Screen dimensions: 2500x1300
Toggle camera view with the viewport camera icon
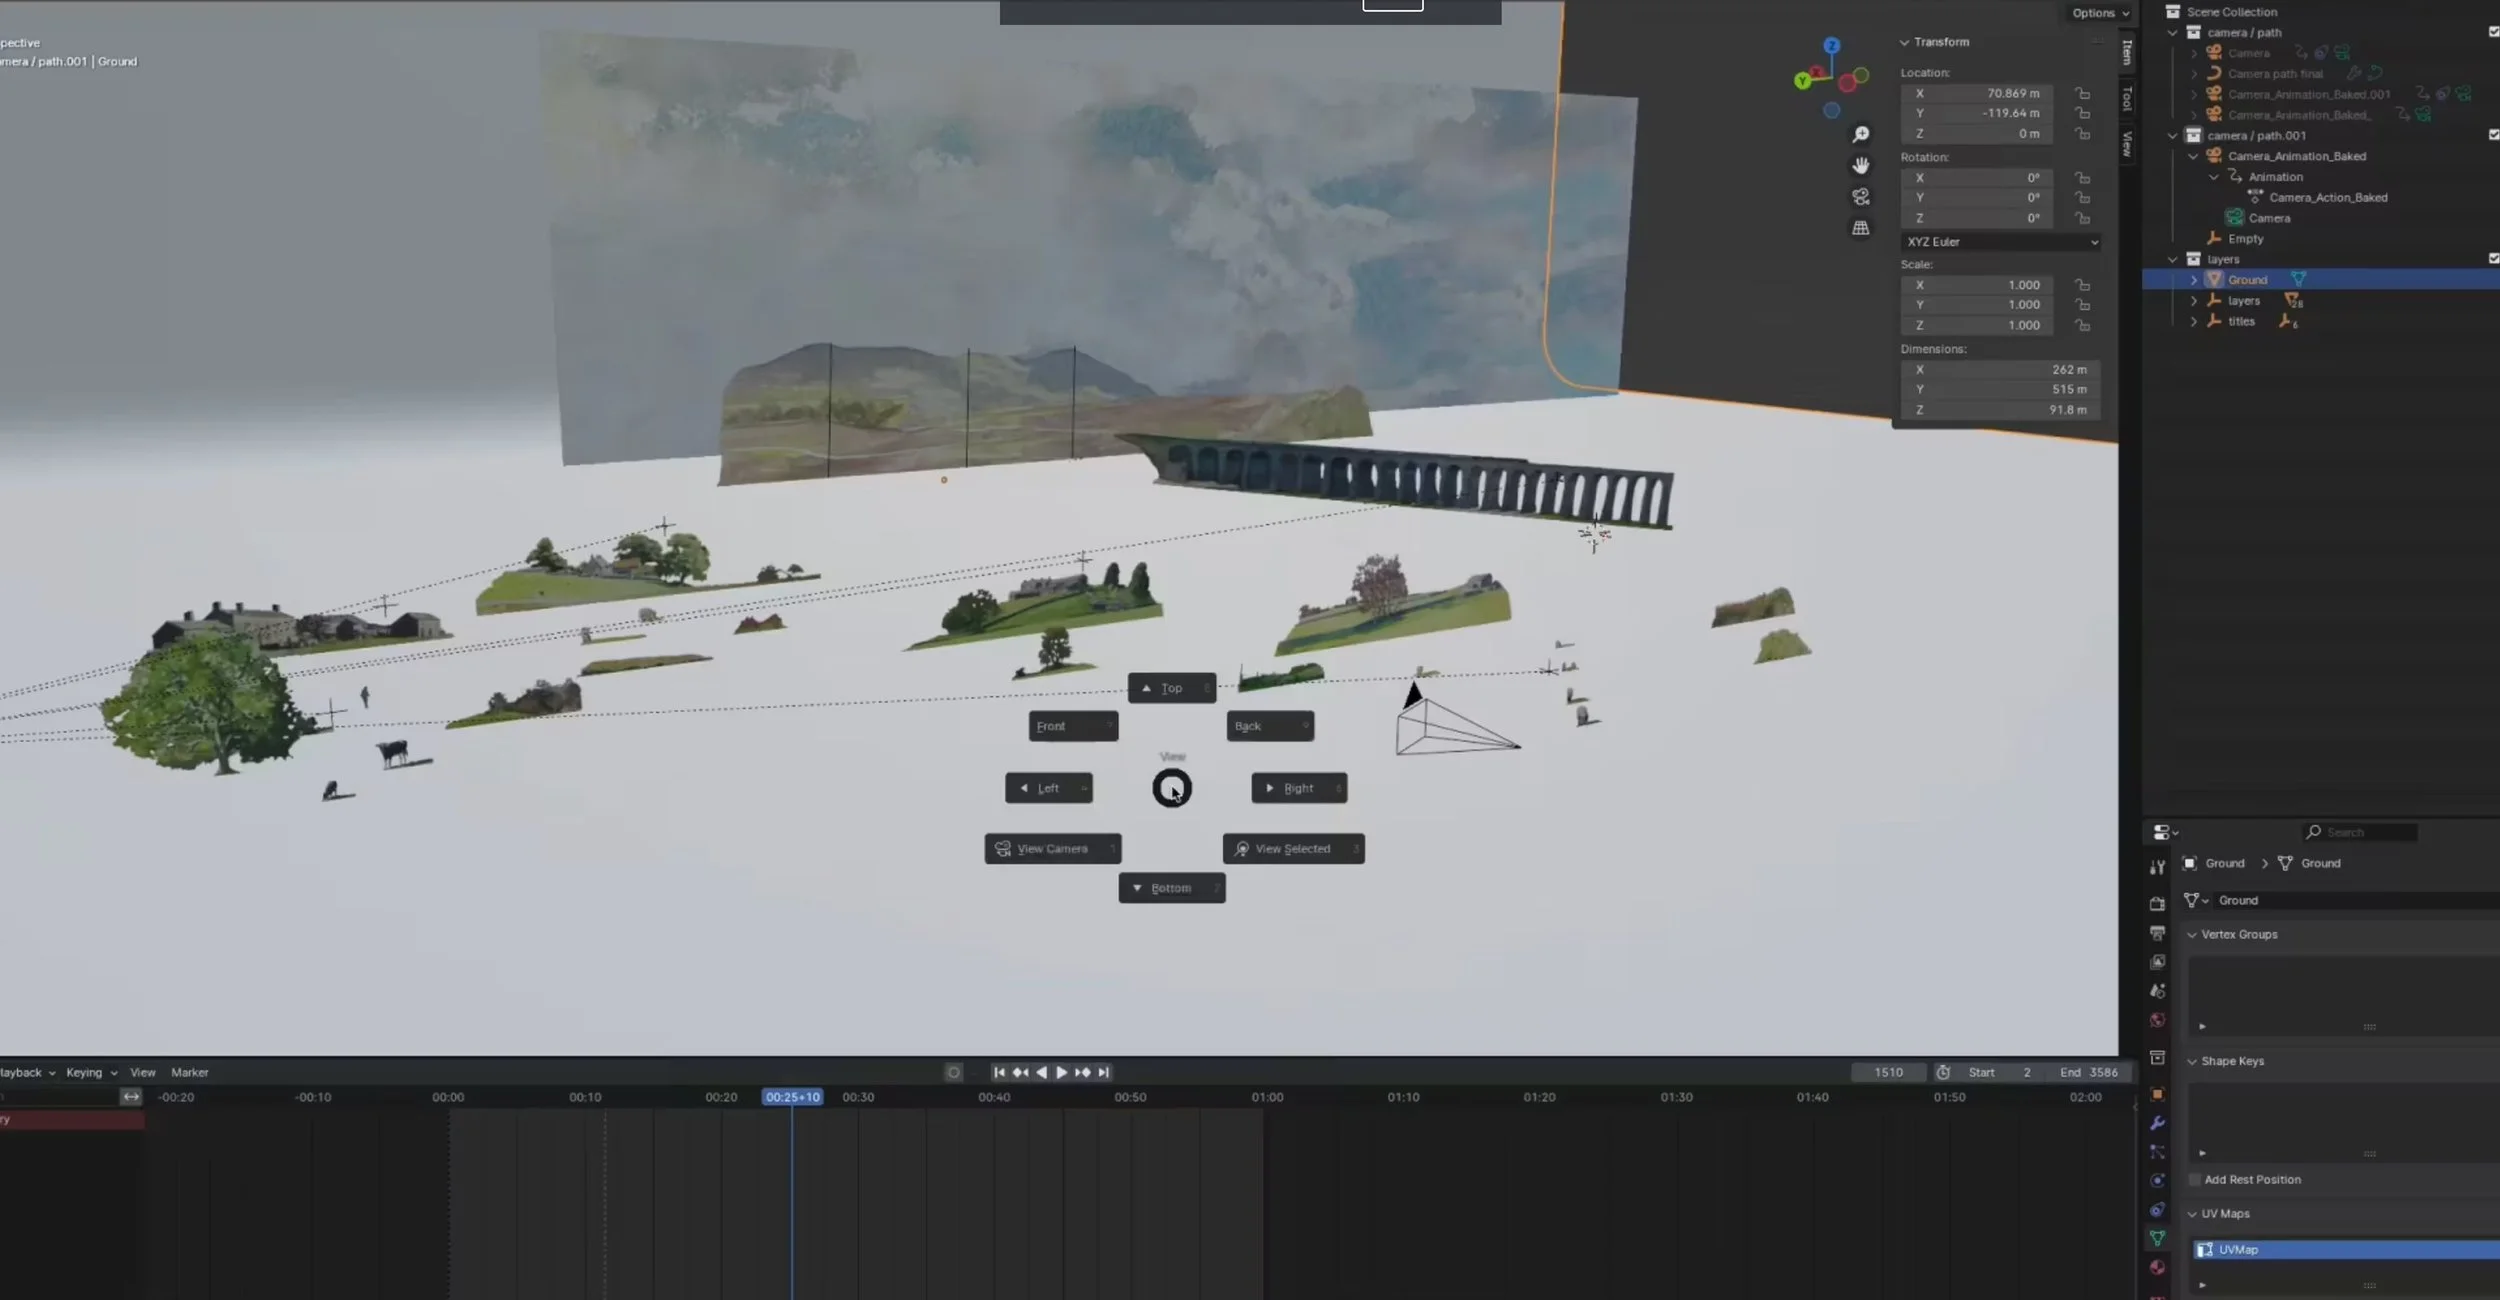[x=1860, y=197]
